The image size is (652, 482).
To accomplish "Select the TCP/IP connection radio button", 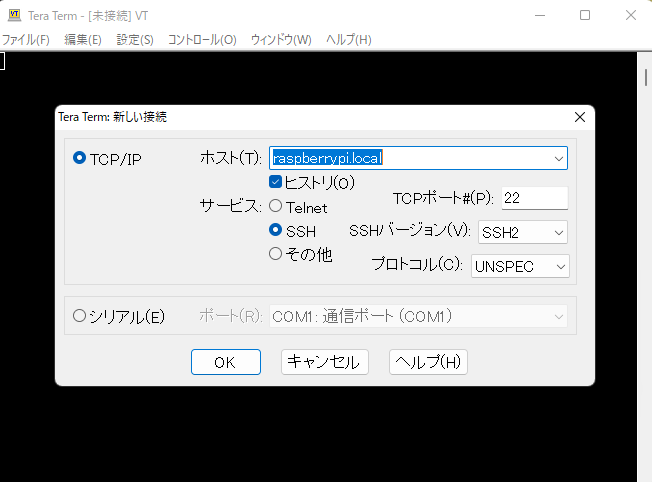I will coord(79,158).
